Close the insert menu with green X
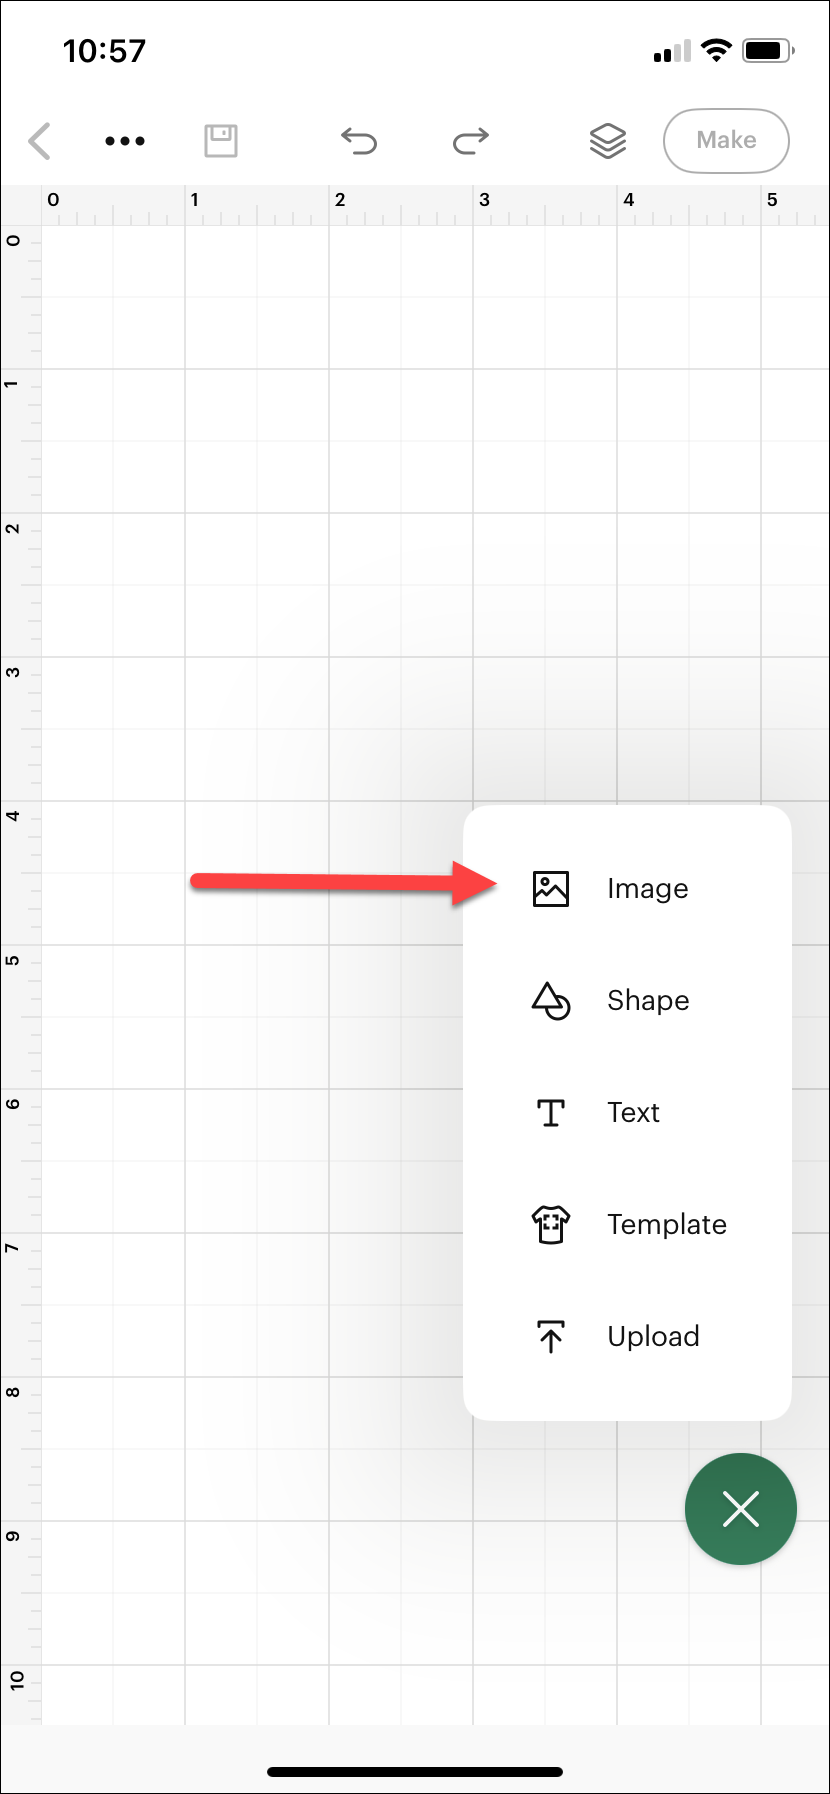The width and height of the screenshot is (830, 1794). click(x=740, y=1508)
